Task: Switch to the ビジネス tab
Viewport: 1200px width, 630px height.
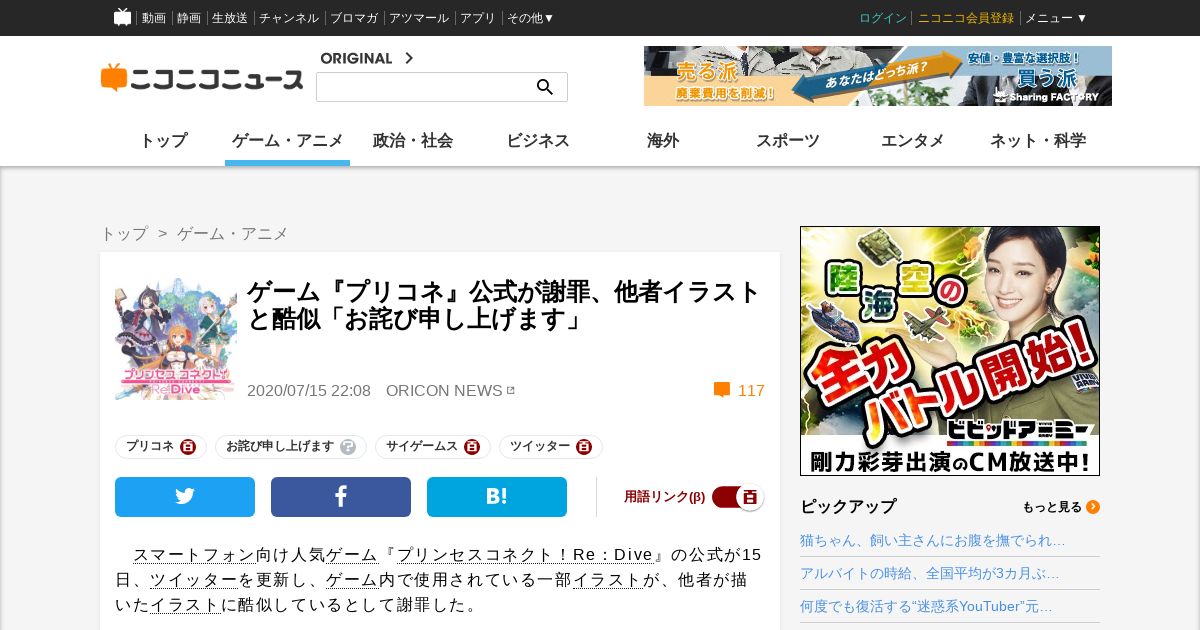Action: click(x=538, y=141)
